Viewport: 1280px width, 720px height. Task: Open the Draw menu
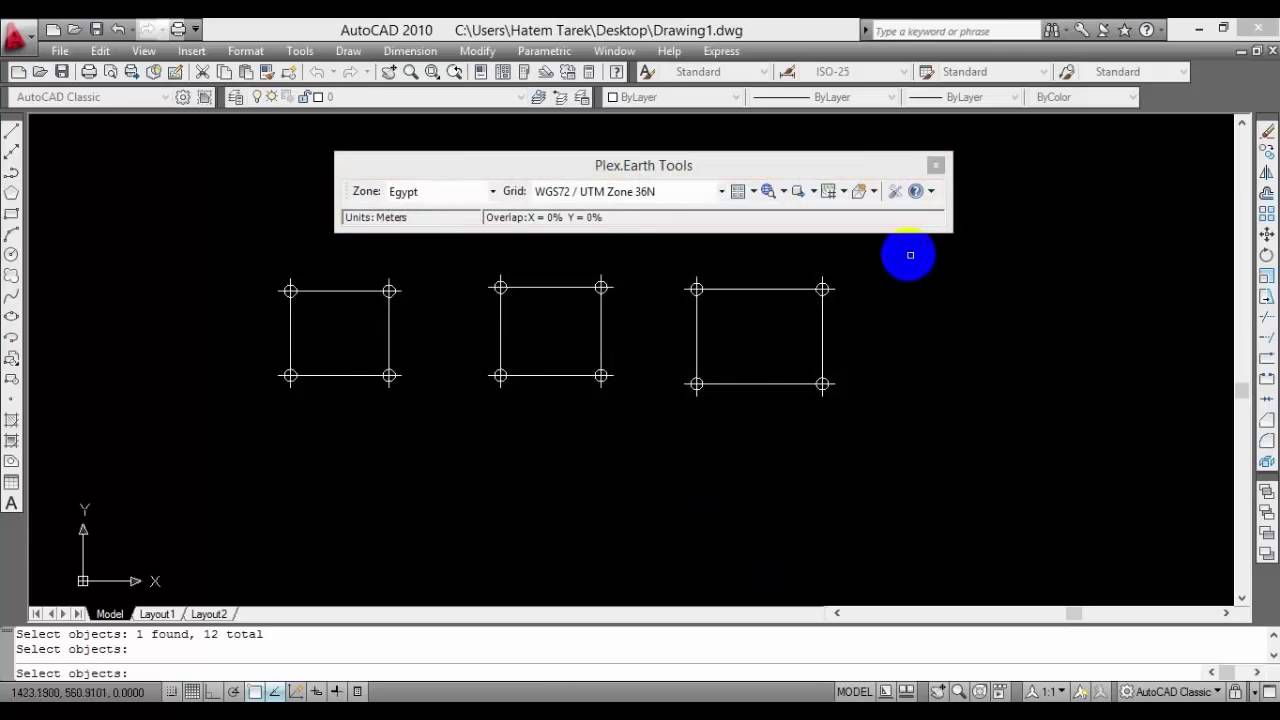pyautogui.click(x=348, y=51)
